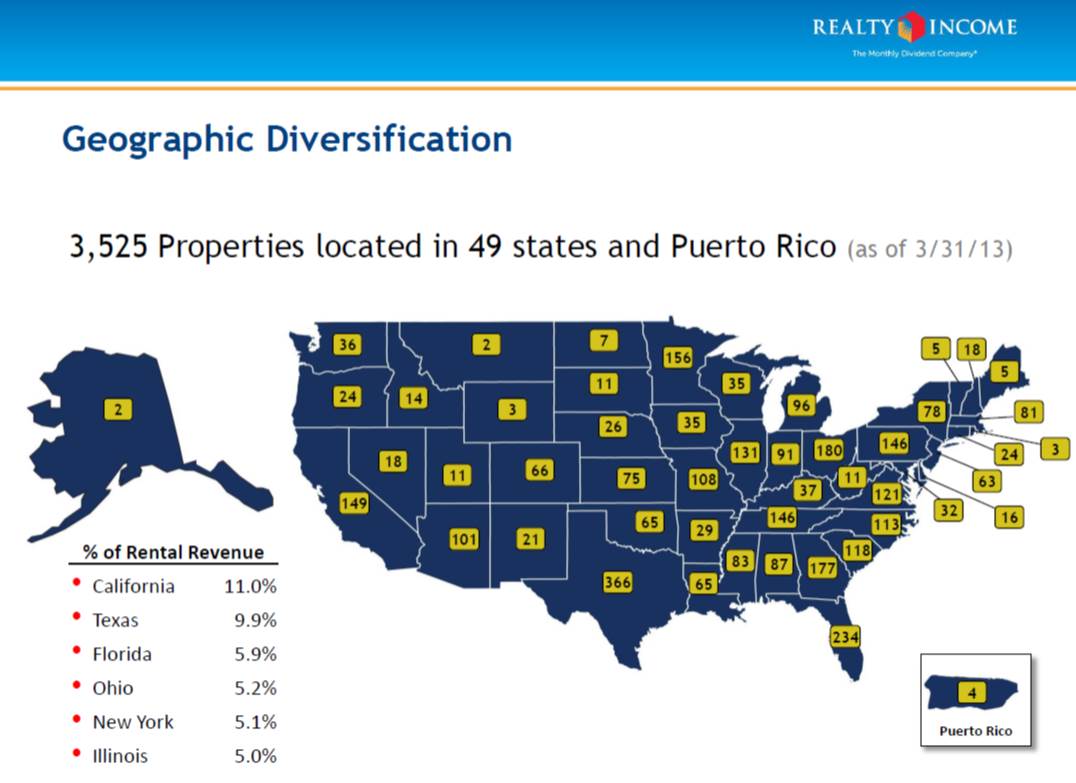Select the 101 label on Arizona
1076x783 pixels.
pos(463,539)
